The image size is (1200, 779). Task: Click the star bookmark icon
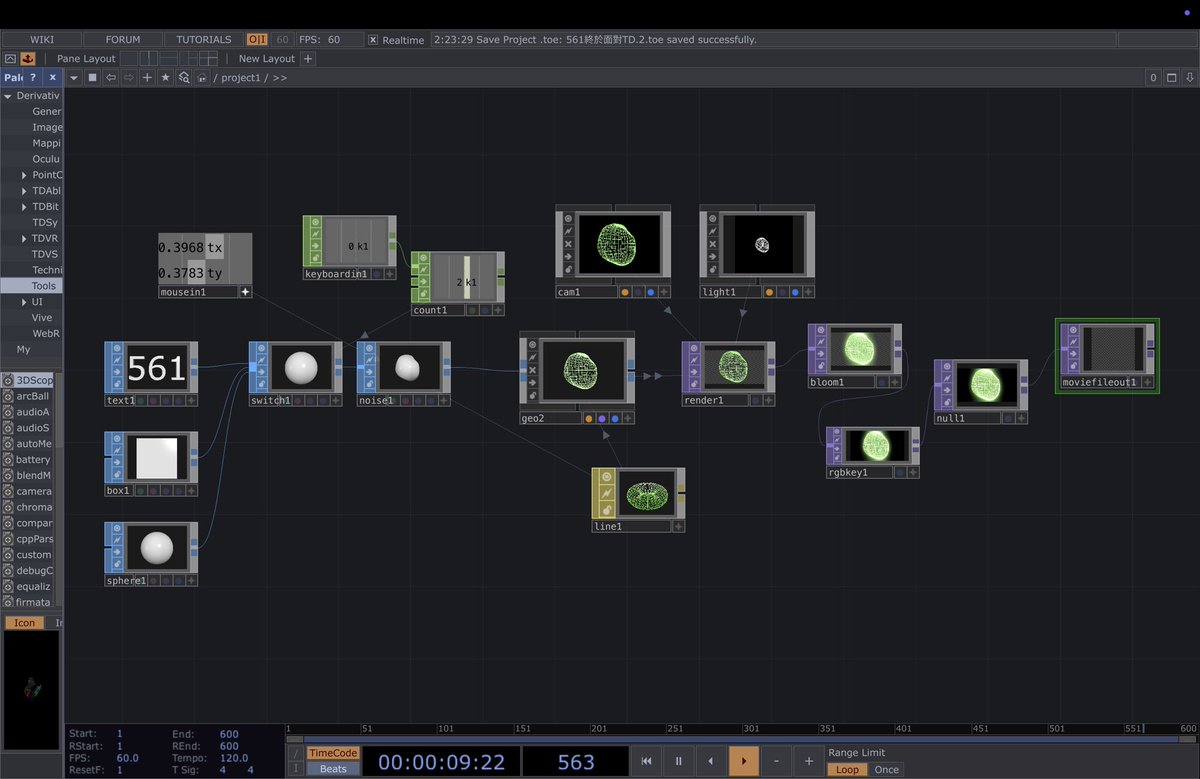165,77
